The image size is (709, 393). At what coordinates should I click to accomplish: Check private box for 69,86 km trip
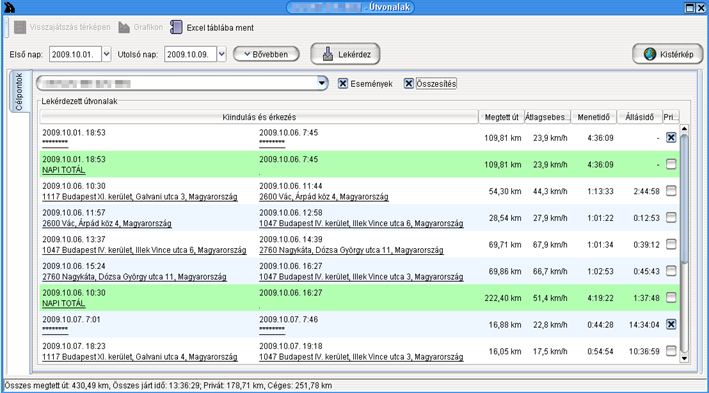[671, 271]
